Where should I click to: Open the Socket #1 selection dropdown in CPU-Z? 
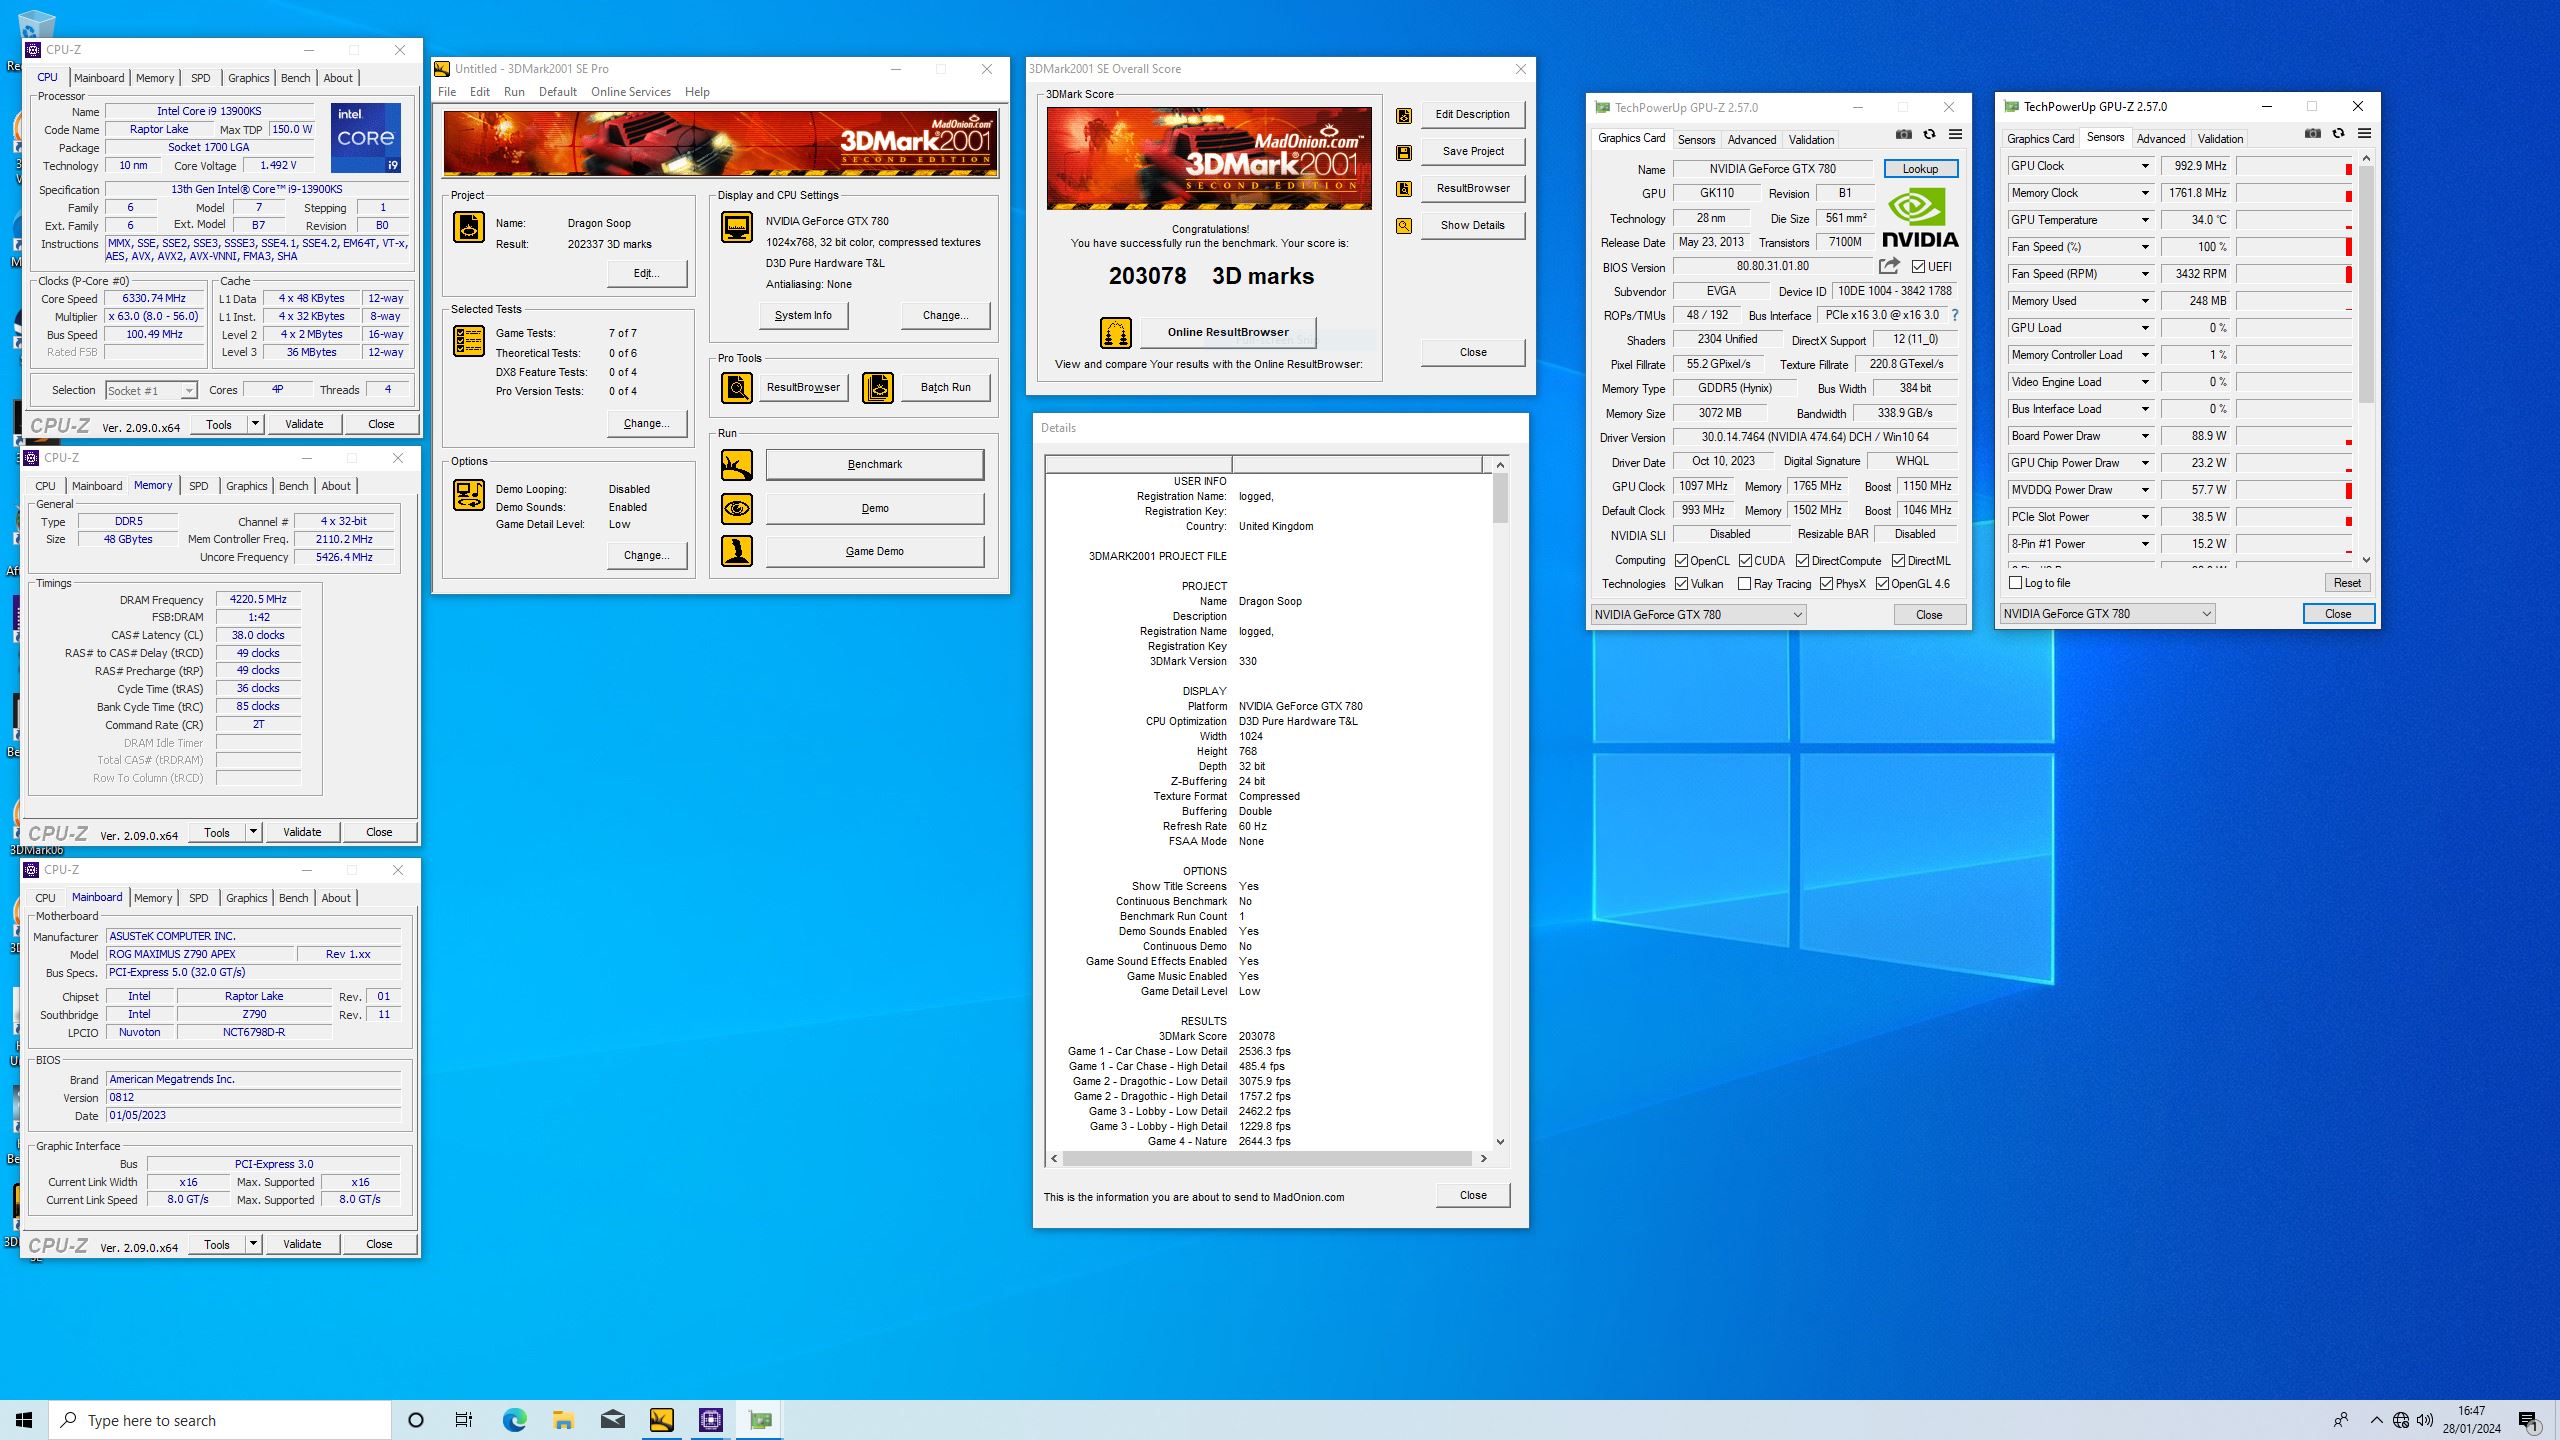pos(151,391)
